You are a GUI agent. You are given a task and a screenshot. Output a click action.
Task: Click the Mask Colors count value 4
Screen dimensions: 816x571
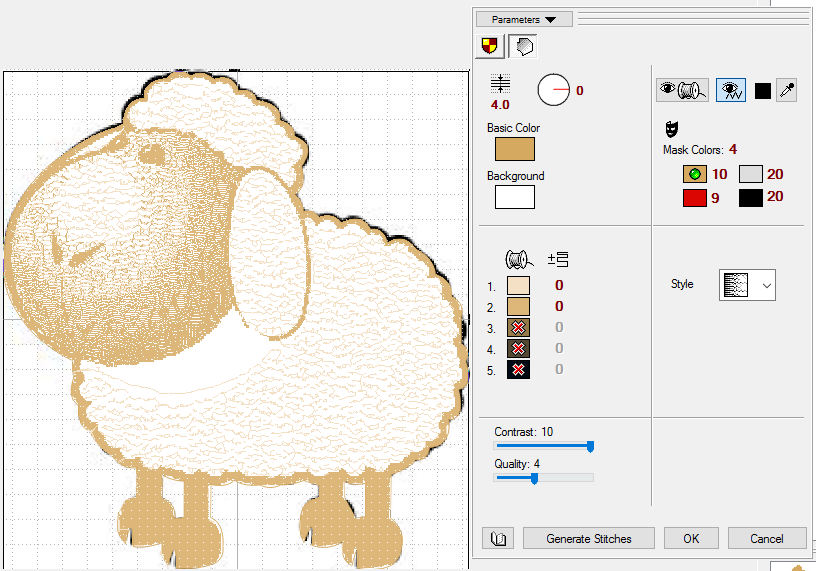coord(733,150)
